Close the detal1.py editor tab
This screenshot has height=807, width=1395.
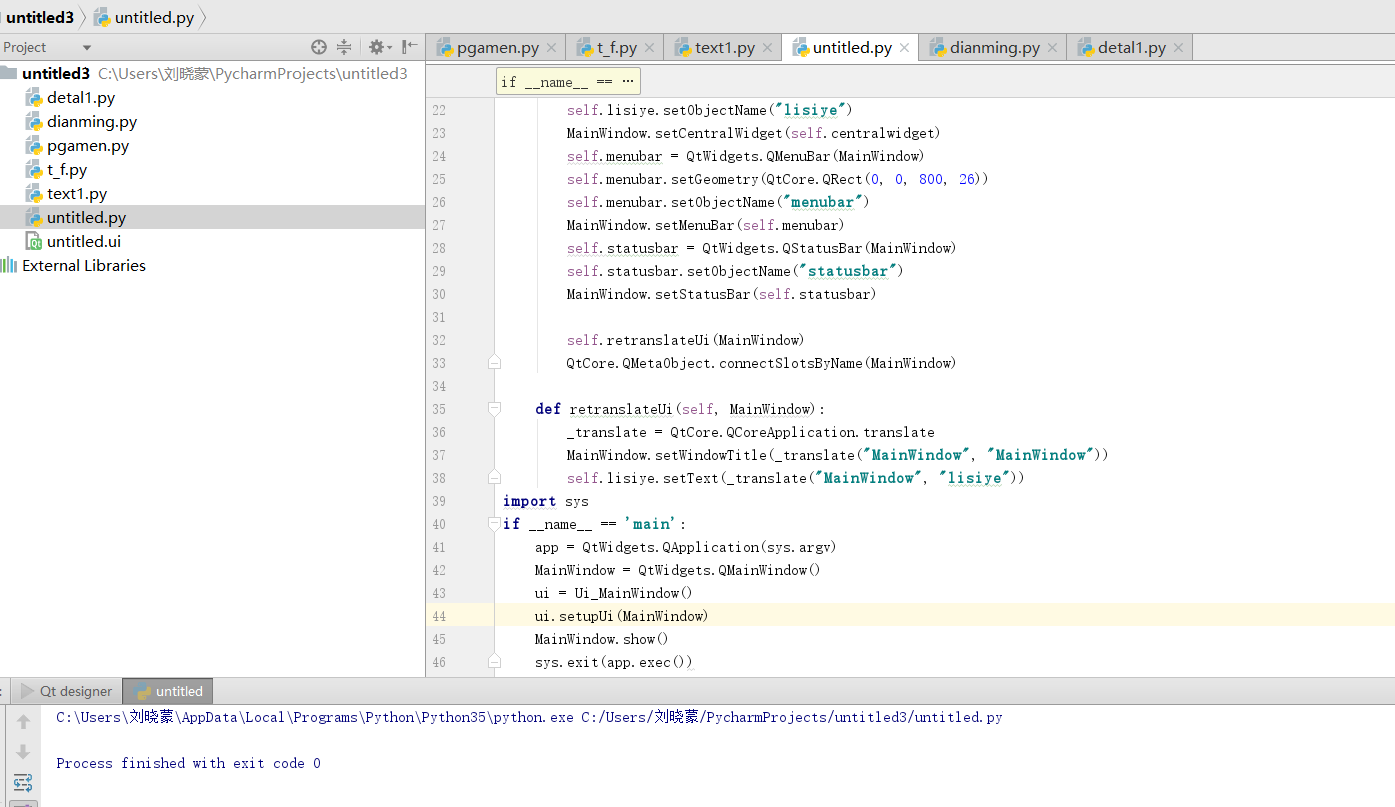pos(1178,48)
